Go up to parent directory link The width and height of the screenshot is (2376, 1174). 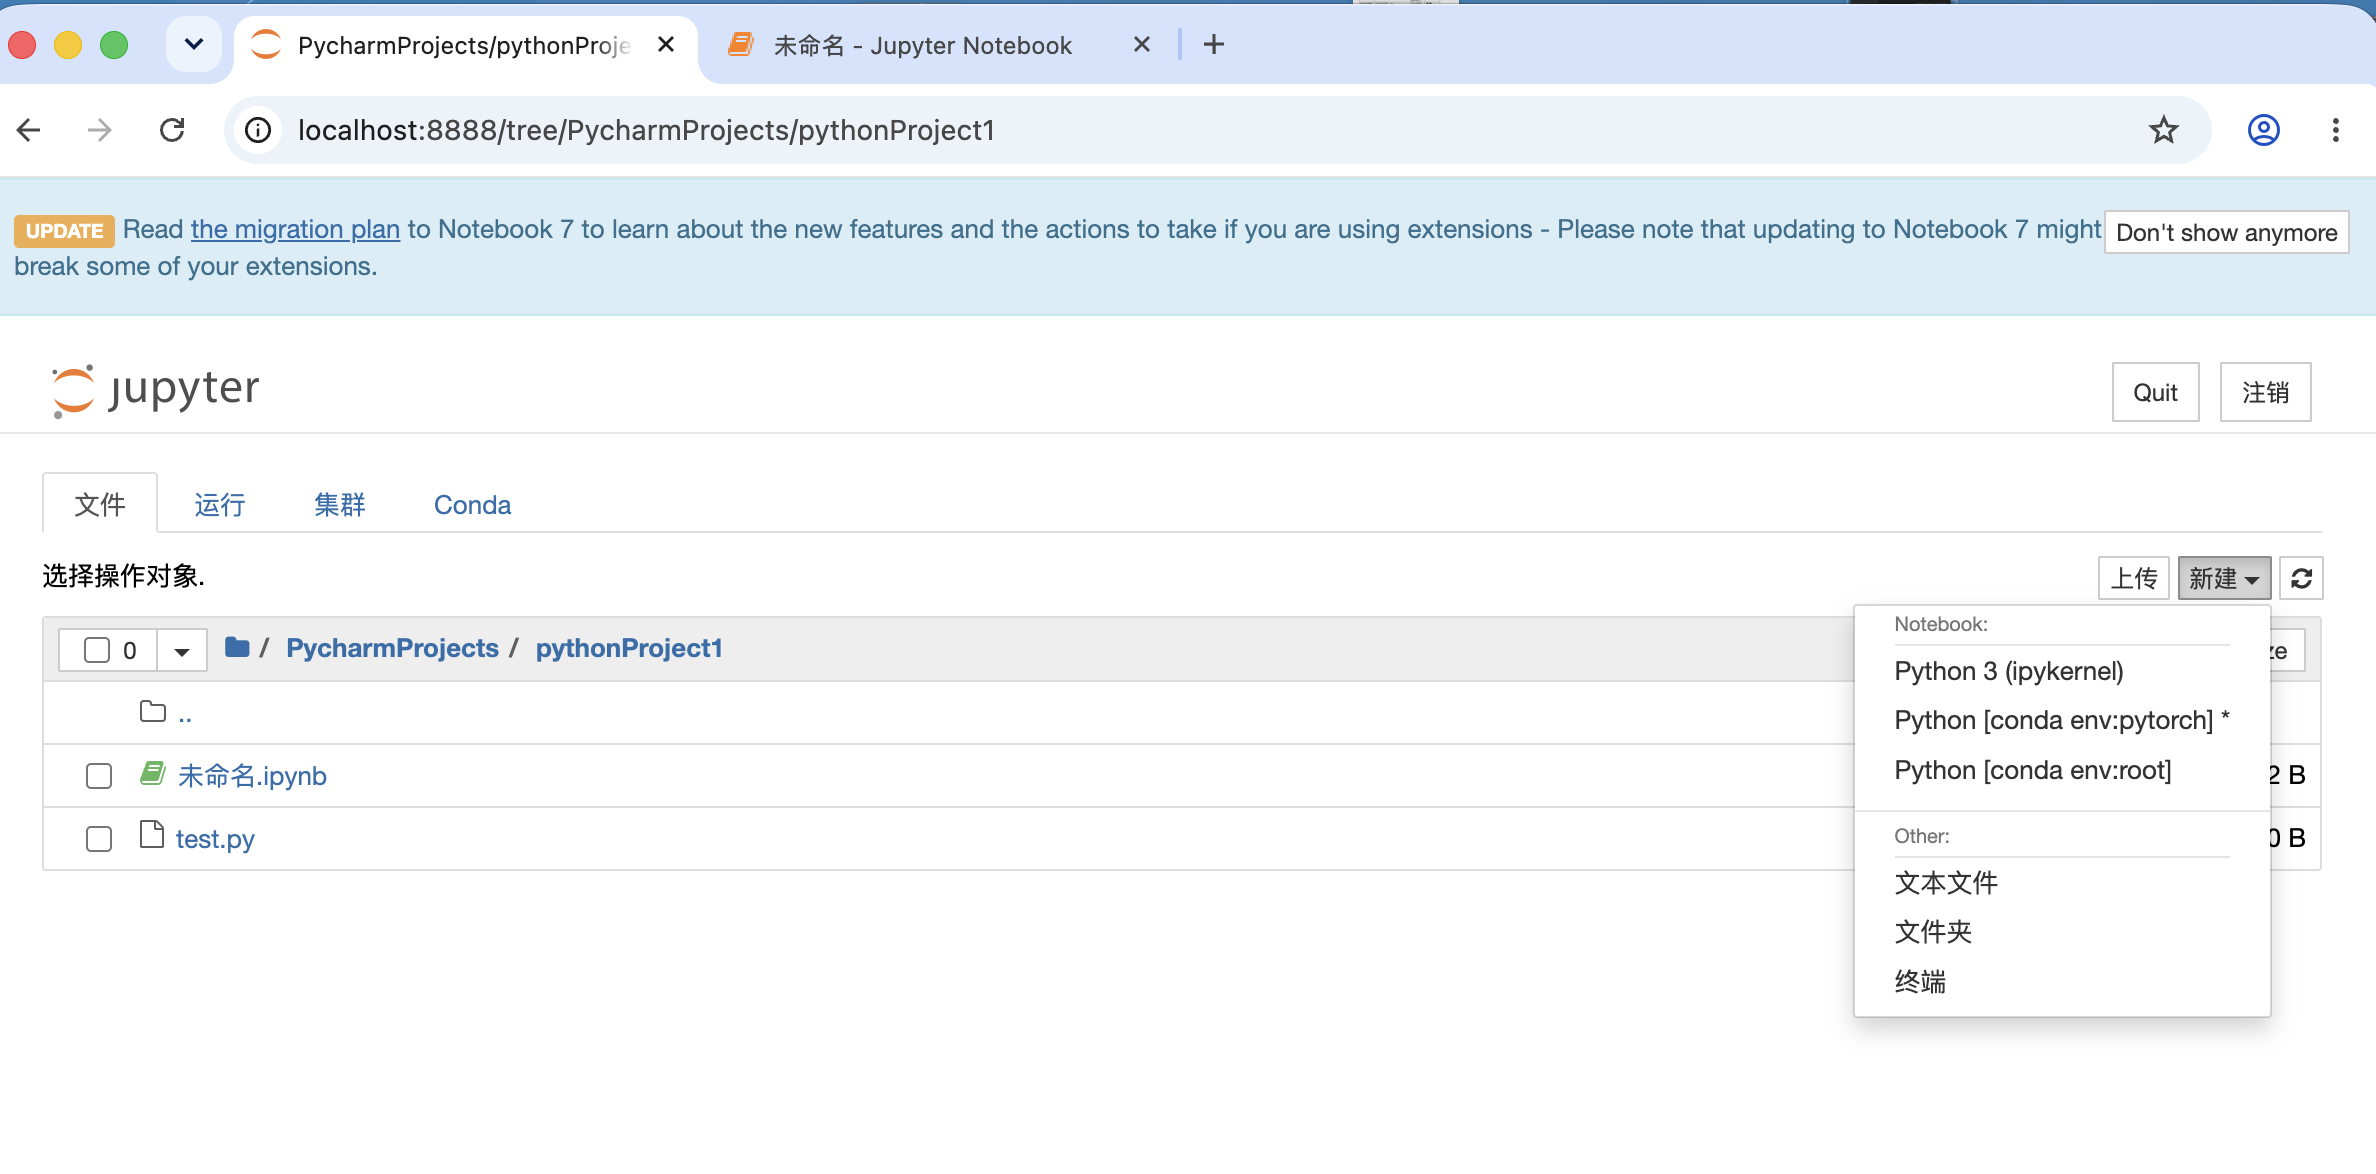185,714
